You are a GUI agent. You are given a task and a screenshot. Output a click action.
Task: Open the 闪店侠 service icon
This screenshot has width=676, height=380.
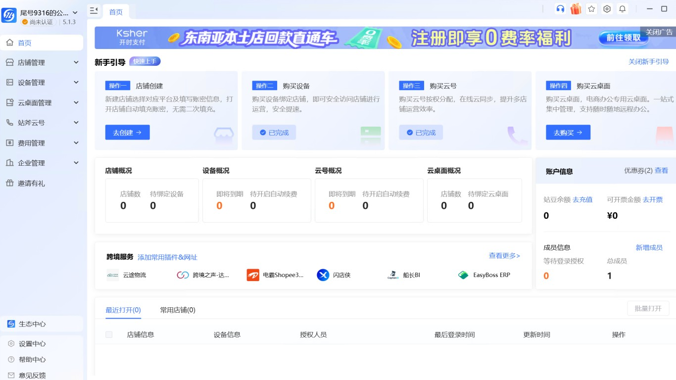click(x=323, y=275)
